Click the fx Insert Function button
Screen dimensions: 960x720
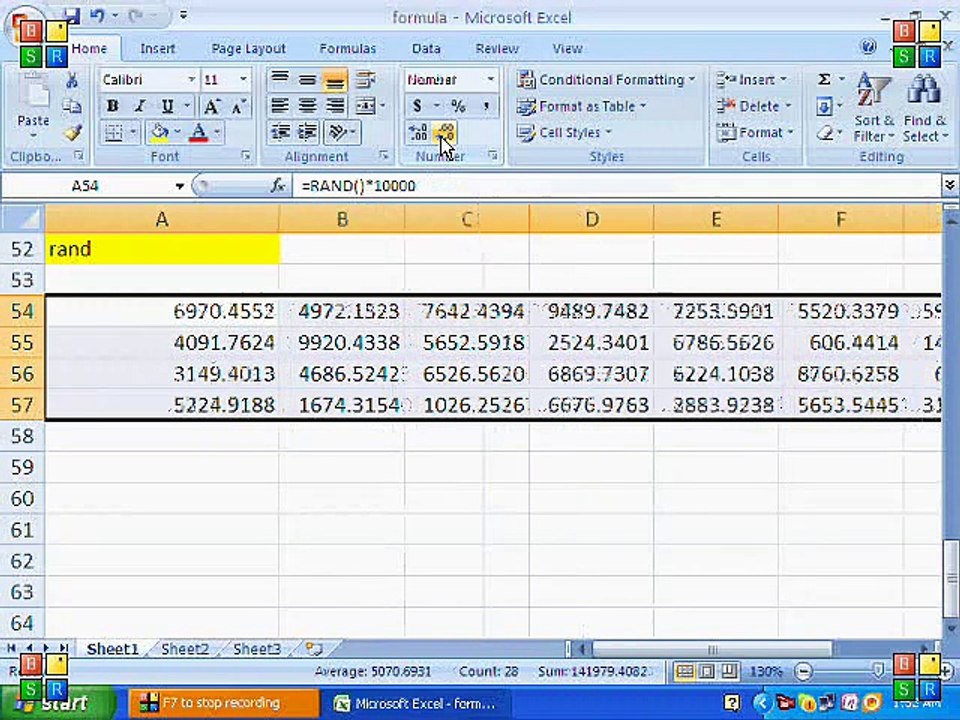tap(278, 186)
